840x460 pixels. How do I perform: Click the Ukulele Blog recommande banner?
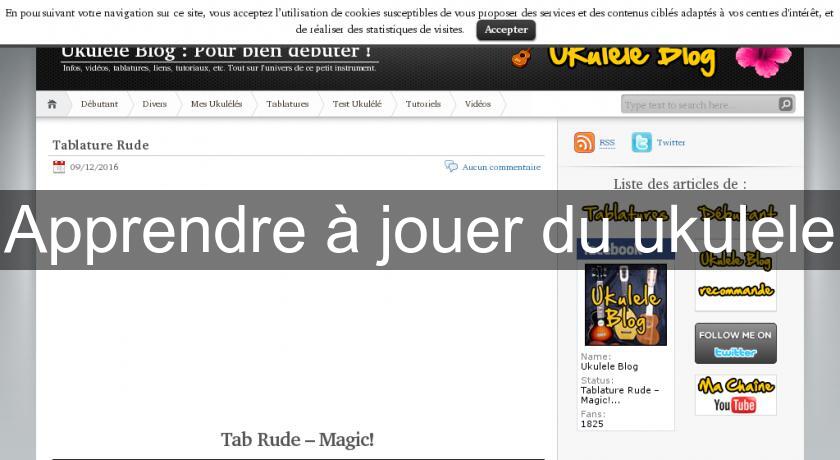(736, 277)
